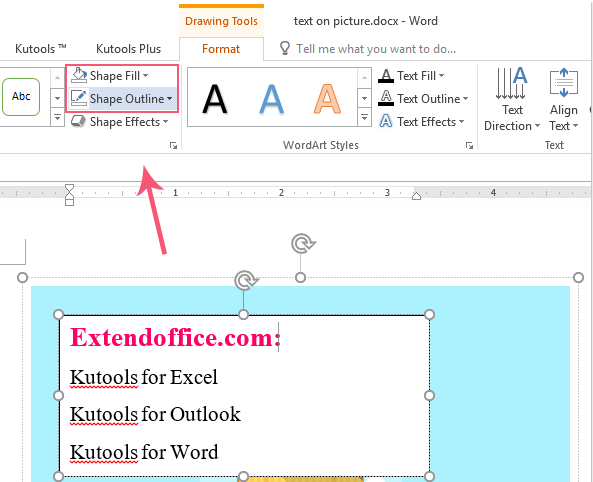Click the Shape Effects icon

[78, 121]
